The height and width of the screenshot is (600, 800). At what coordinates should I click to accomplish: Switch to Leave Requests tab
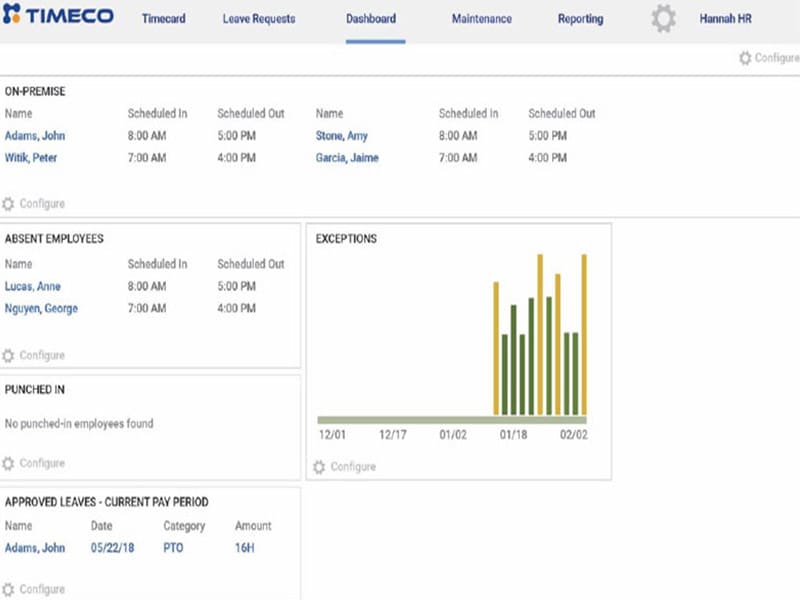point(258,19)
